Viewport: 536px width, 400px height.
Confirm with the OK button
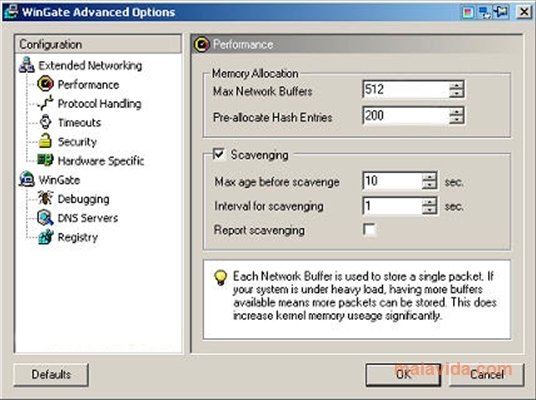403,374
